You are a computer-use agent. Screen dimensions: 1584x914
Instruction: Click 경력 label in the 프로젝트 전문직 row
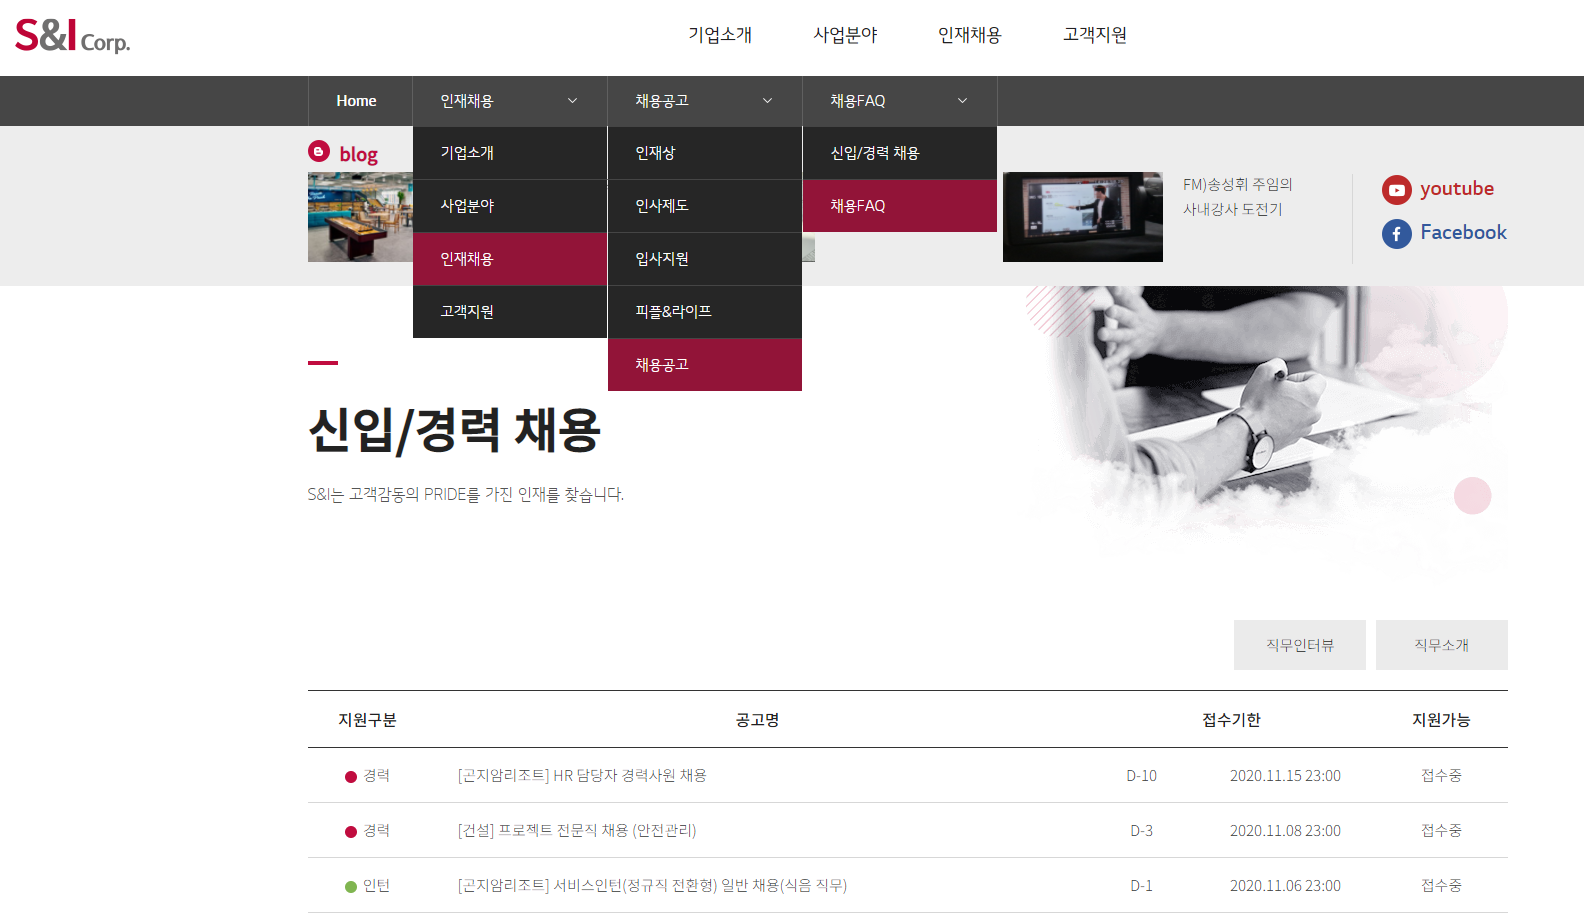[x=376, y=831]
